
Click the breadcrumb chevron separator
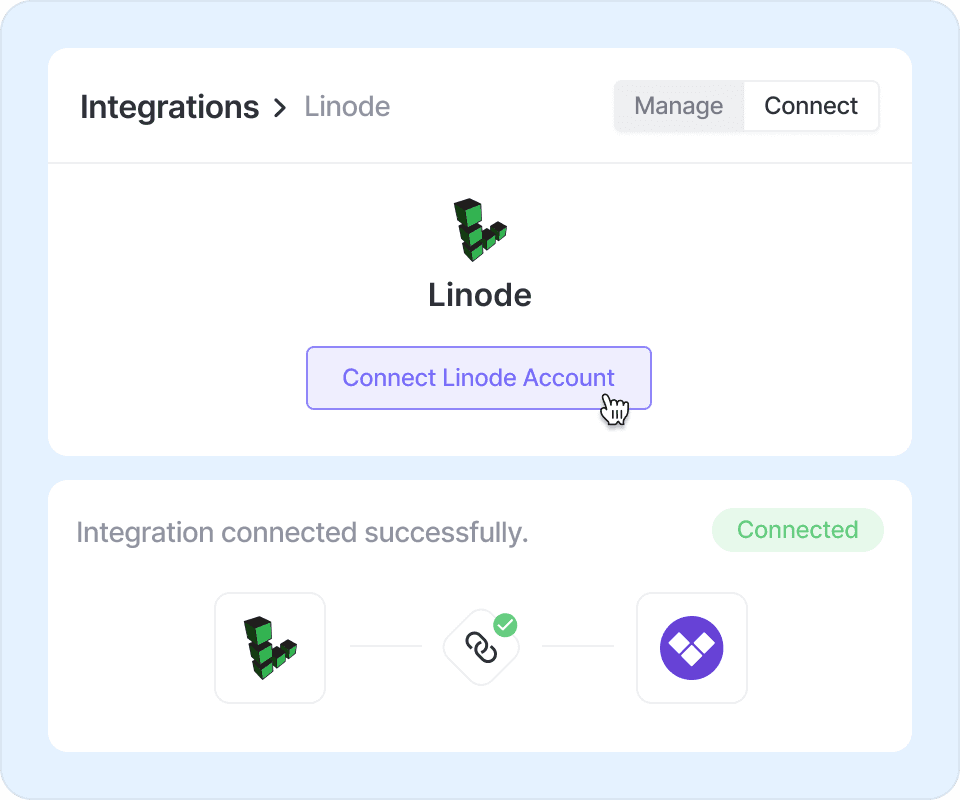pos(281,107)
